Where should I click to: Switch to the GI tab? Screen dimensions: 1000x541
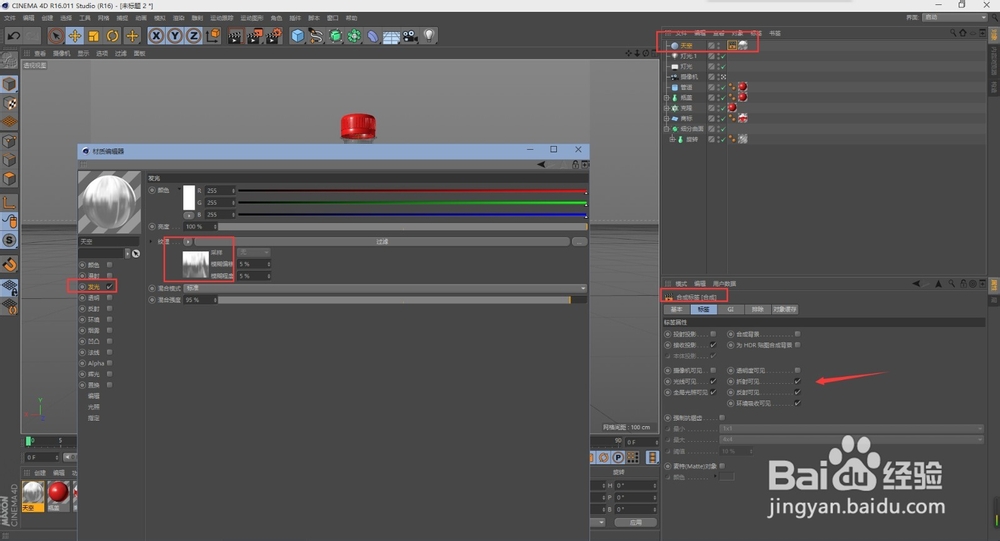pos(731,309)
